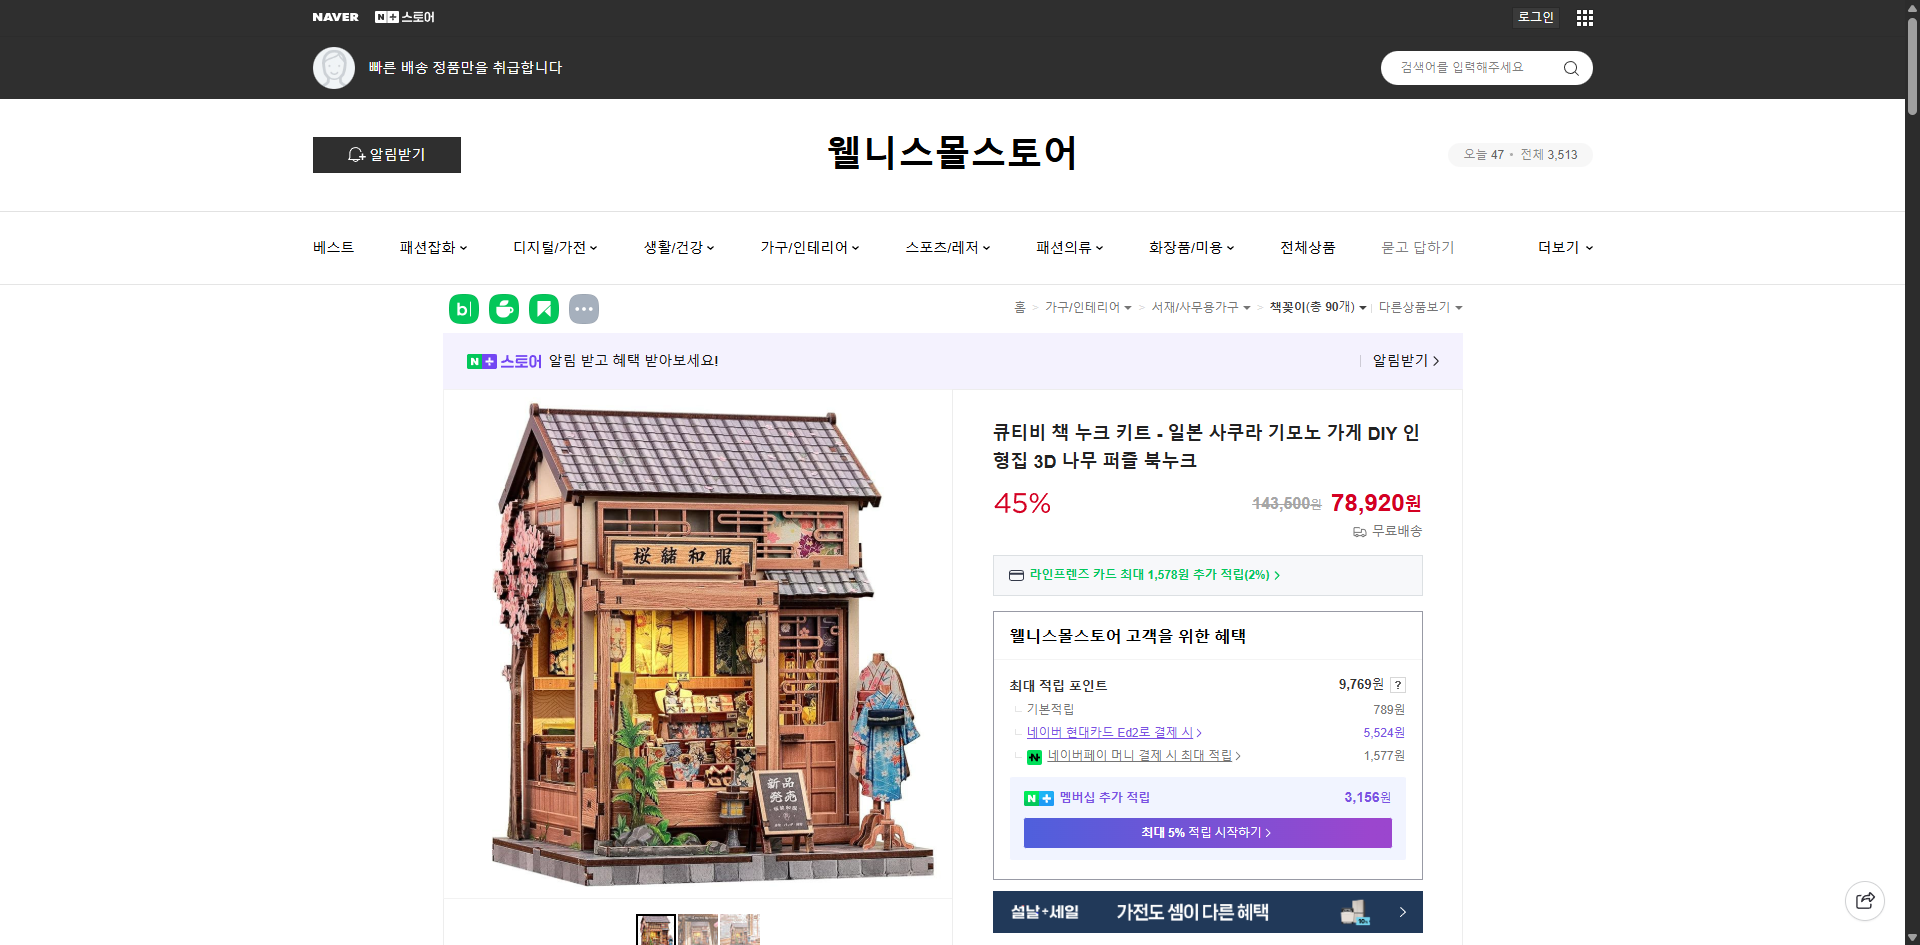Select the second product thumbnail below the image

697,930
